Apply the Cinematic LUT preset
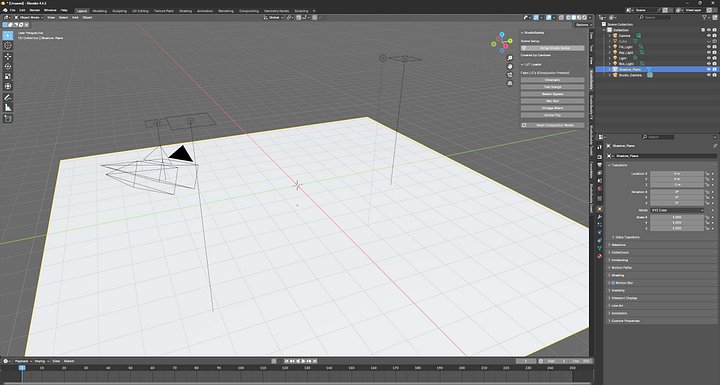This screenshot has width=720, height=385. tap(552, 80)
